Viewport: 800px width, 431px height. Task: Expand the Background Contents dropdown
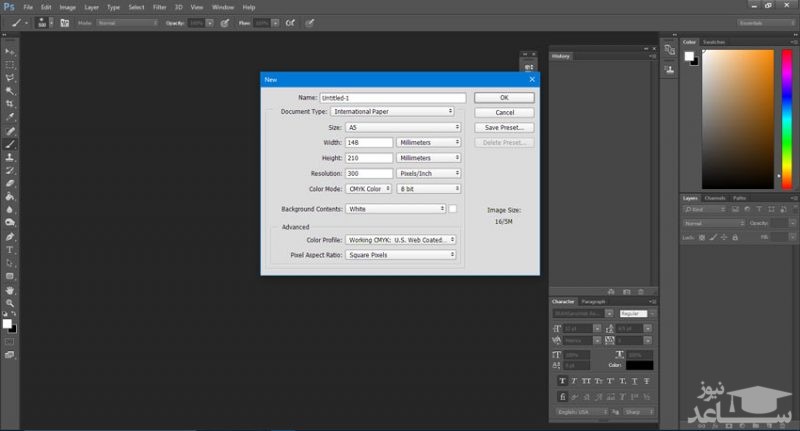[395, 209]
